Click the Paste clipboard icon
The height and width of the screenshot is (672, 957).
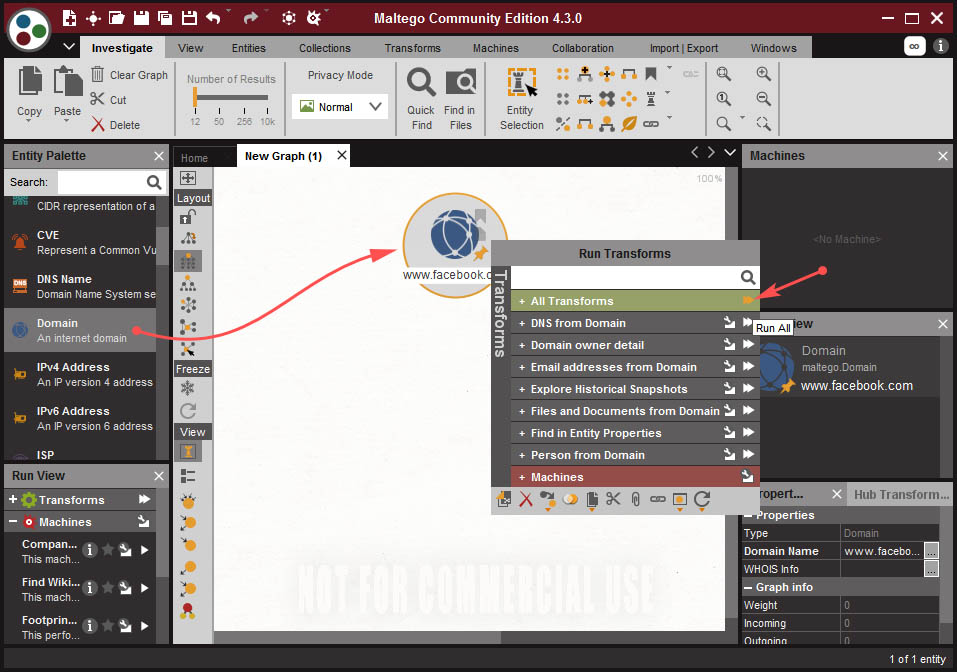click(67, 81)
